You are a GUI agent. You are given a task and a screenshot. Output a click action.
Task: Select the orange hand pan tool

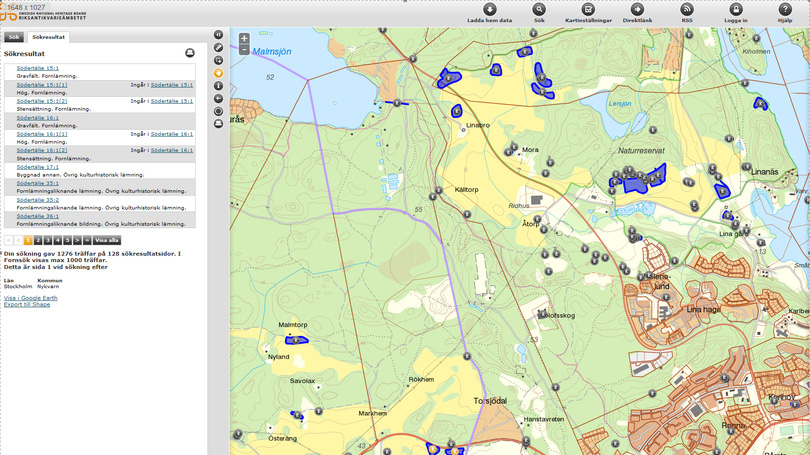pos(219,73)
